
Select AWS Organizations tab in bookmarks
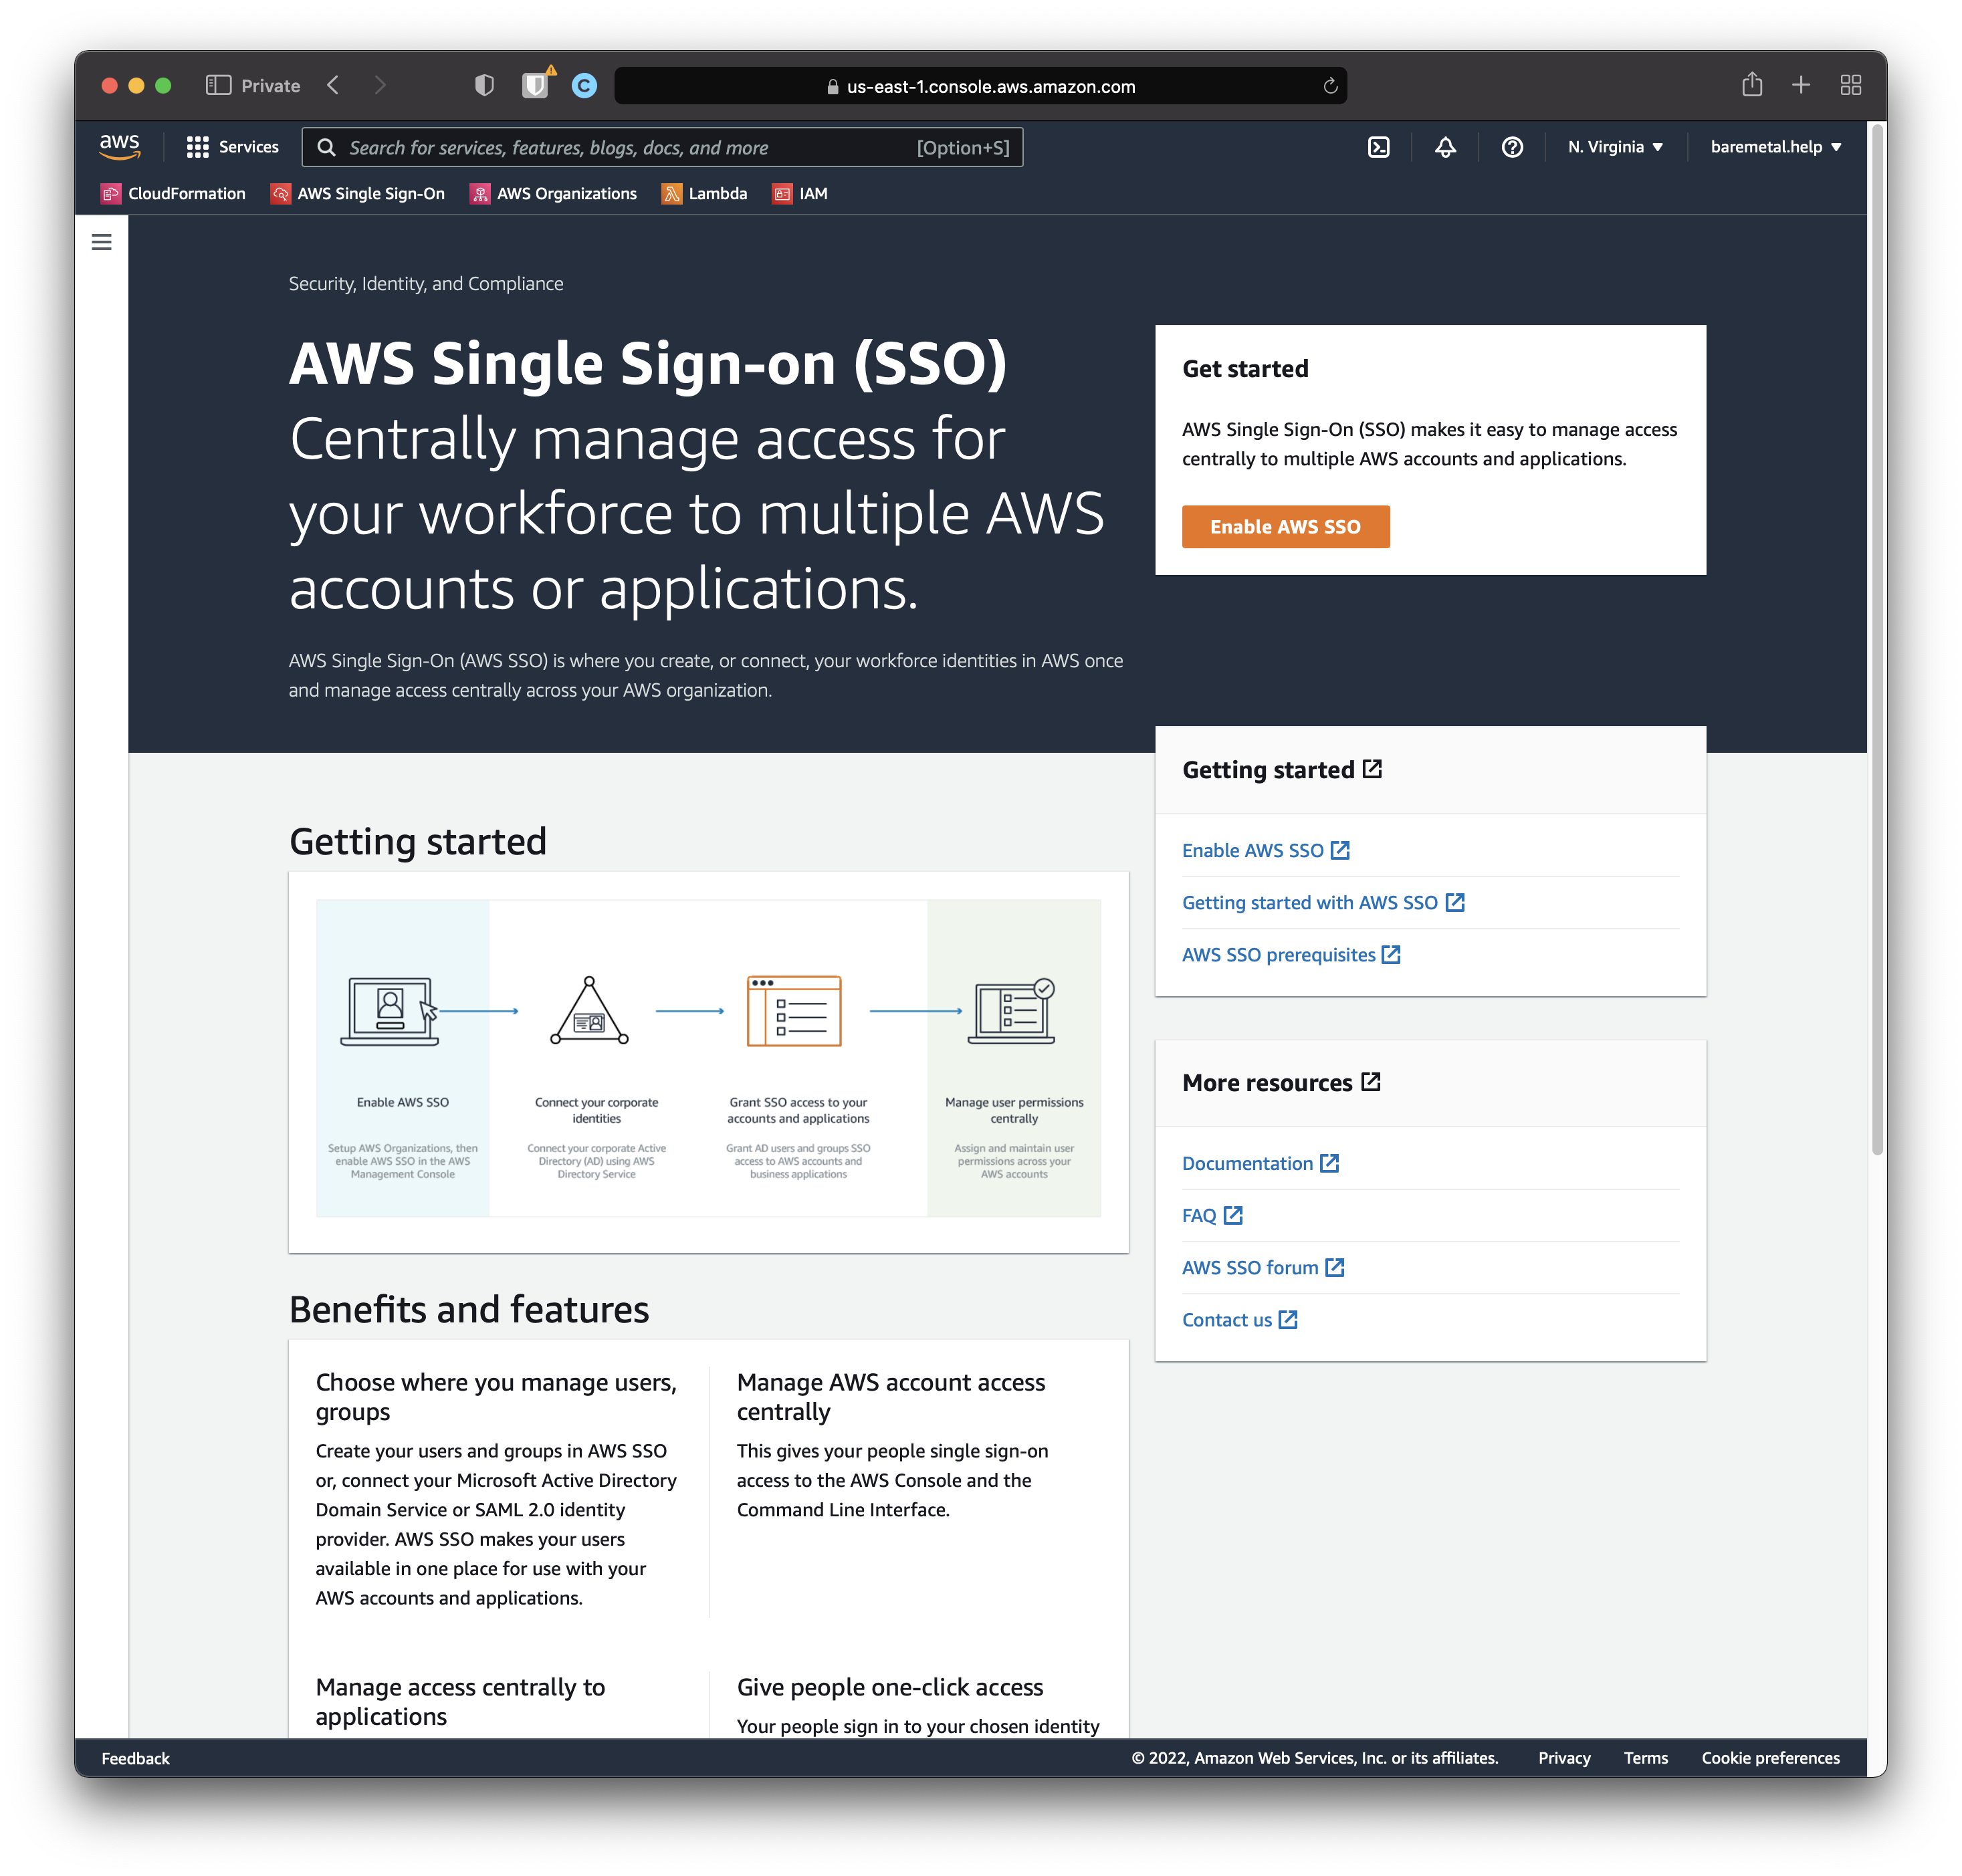tap(564, 195)
